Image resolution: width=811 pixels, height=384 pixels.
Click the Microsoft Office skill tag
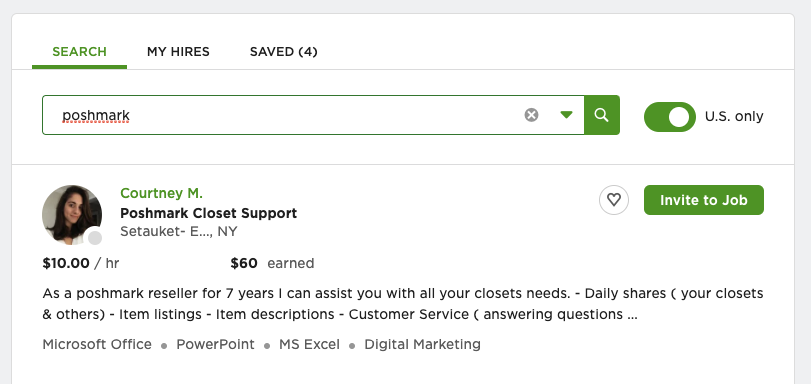[97, 344]
